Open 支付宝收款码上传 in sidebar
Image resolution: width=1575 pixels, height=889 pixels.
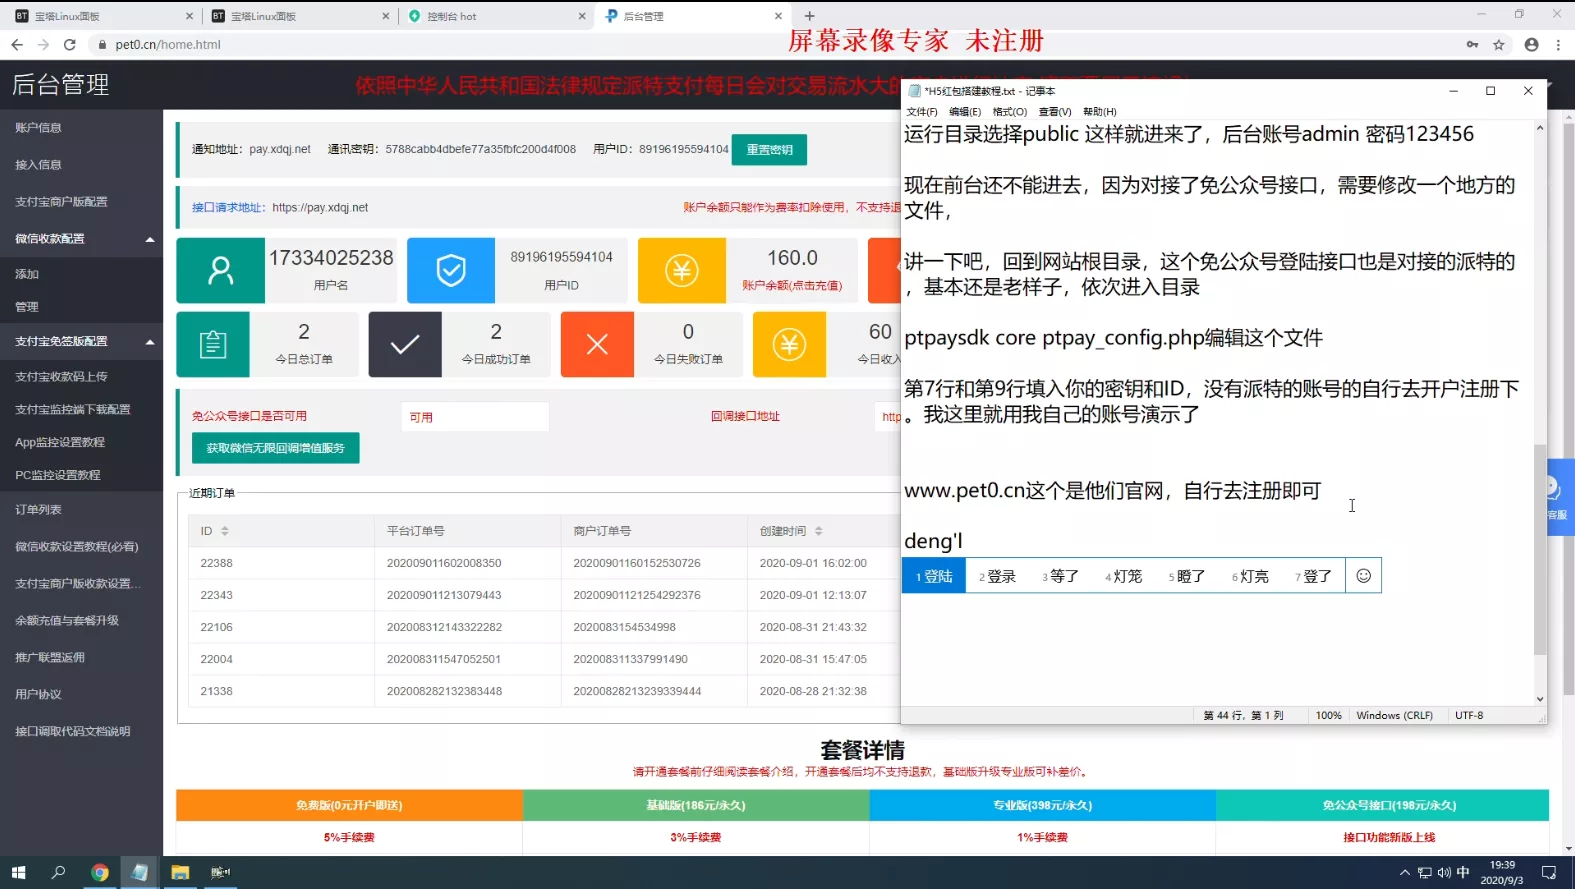point(61,377)
